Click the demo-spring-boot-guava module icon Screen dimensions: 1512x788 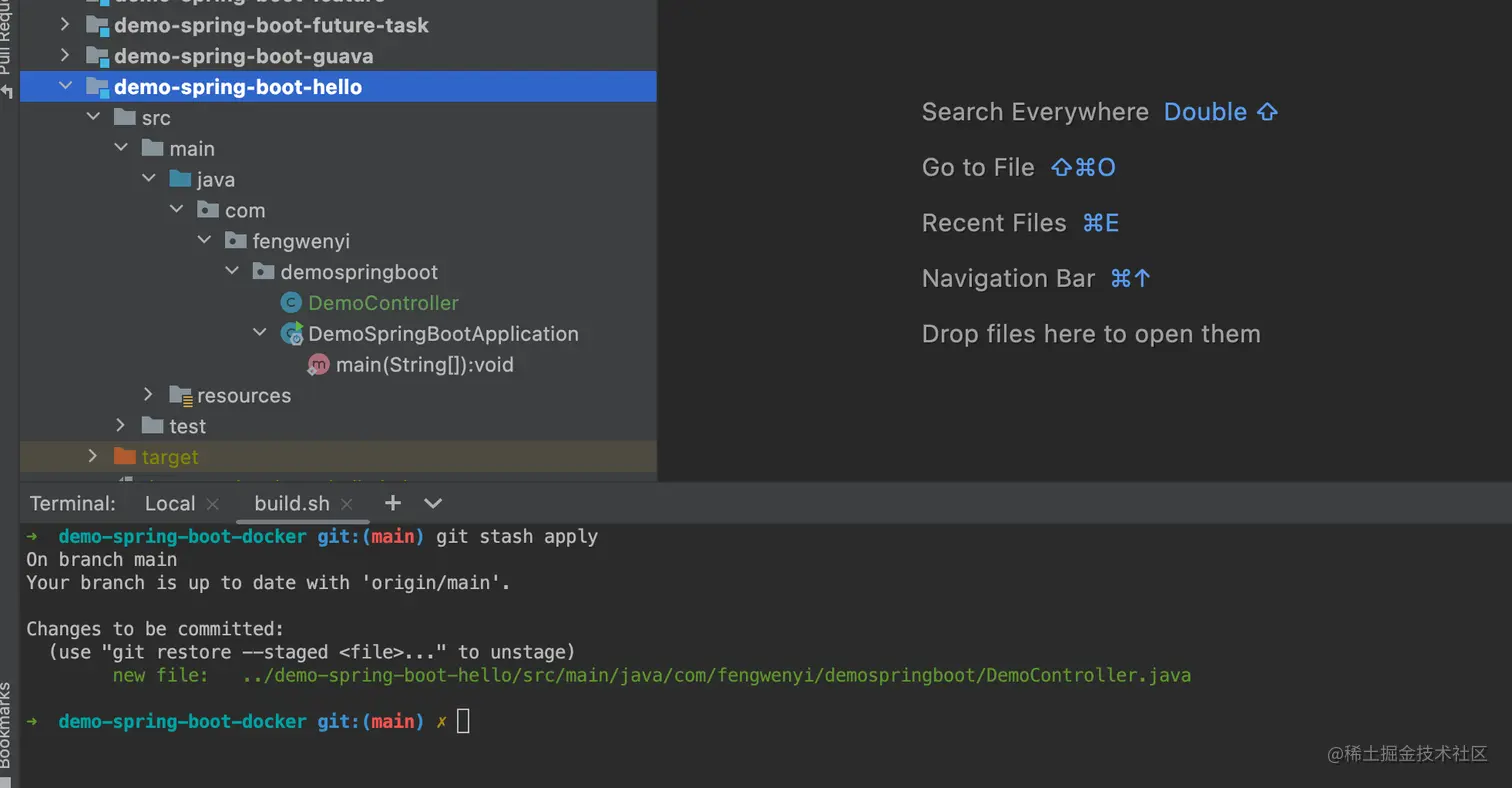click(x=97, y=56)
